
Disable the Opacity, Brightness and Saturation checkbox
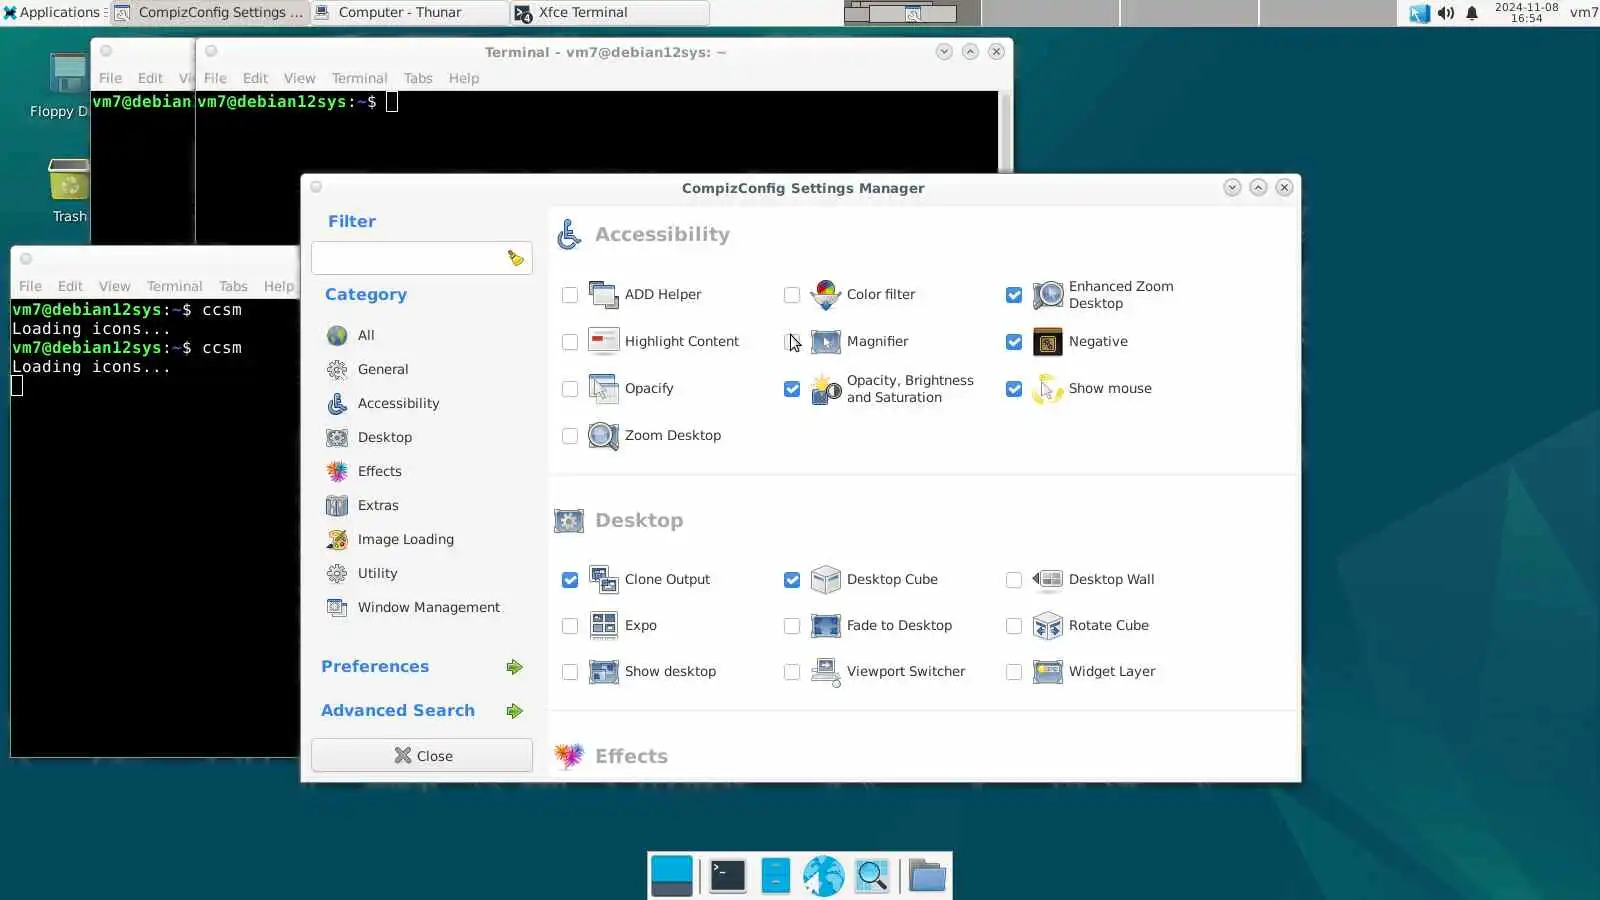point(792,389)
